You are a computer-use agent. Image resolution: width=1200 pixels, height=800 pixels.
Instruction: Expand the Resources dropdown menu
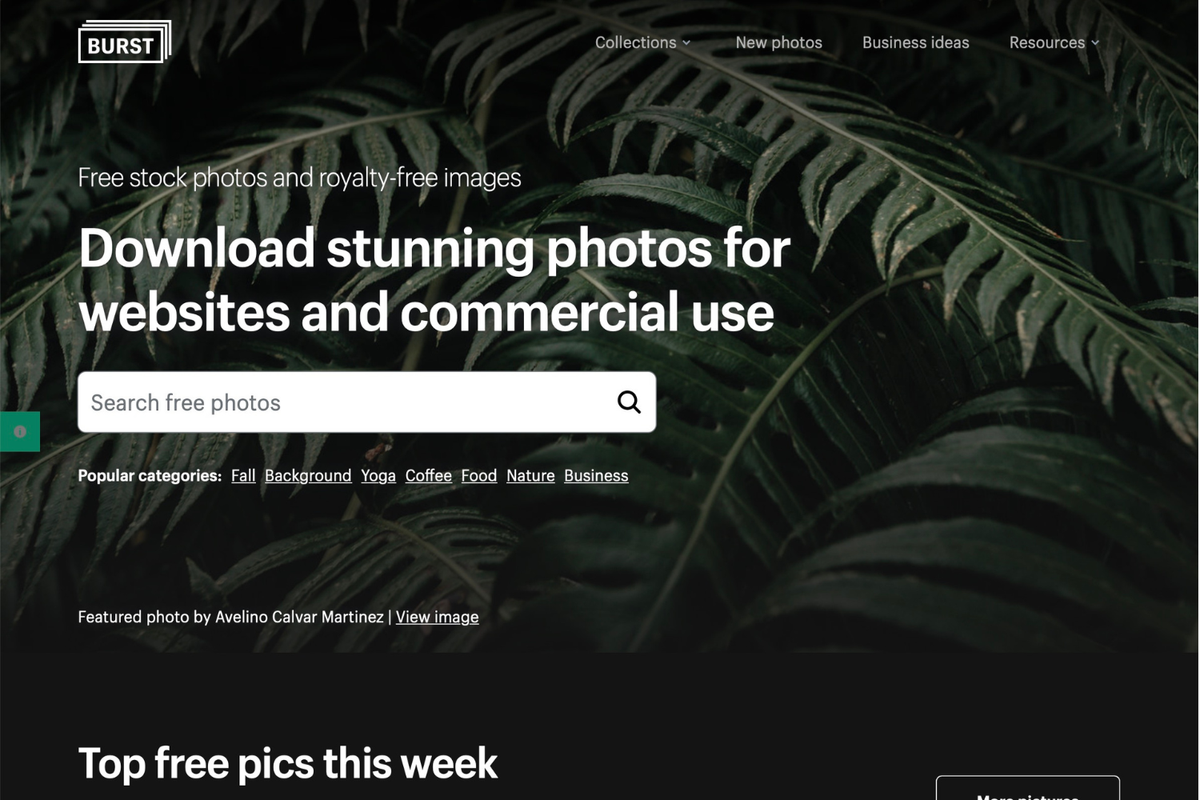1054,42
